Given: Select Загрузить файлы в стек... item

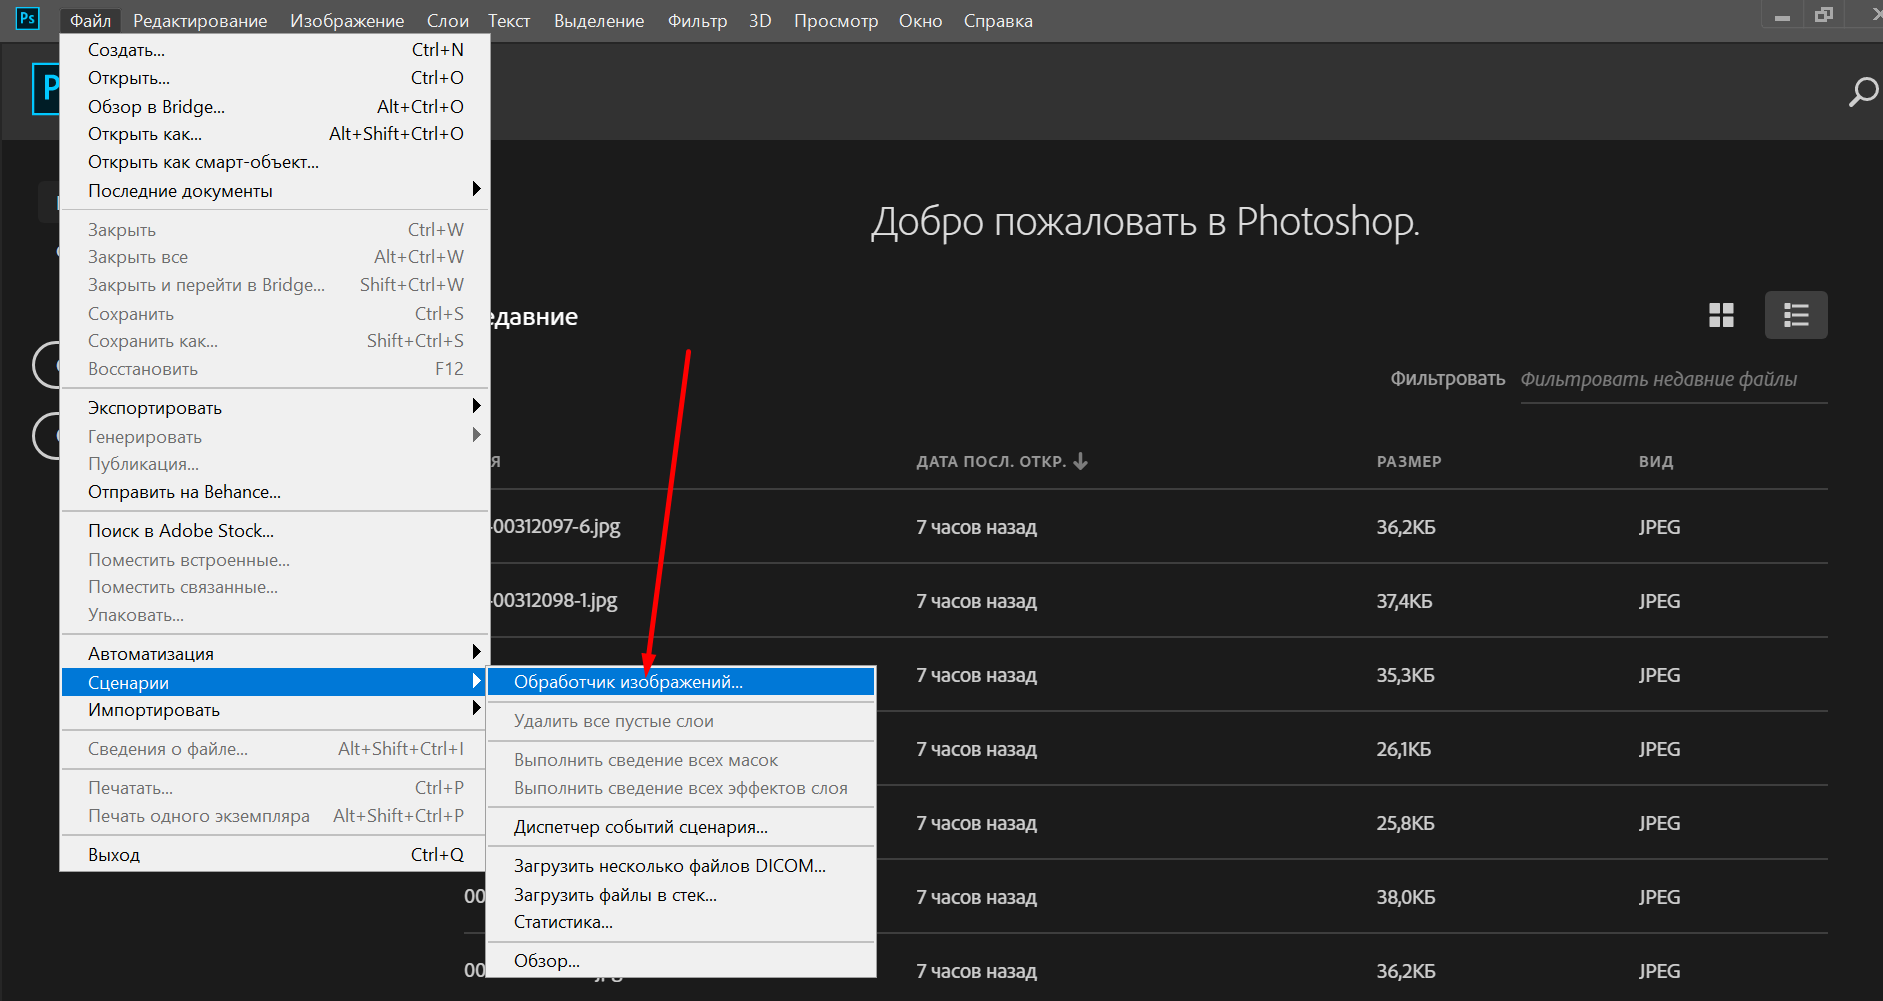Looking at the screenshot, I should 681,895.
